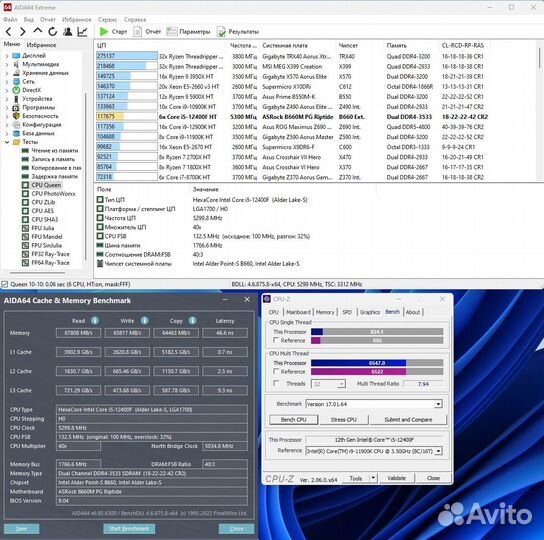Image resolution: width=544 pixels, height=540 pixels.
Task: Switch to CPU-Z Mainboard tab
Action: tap(298, 312)
